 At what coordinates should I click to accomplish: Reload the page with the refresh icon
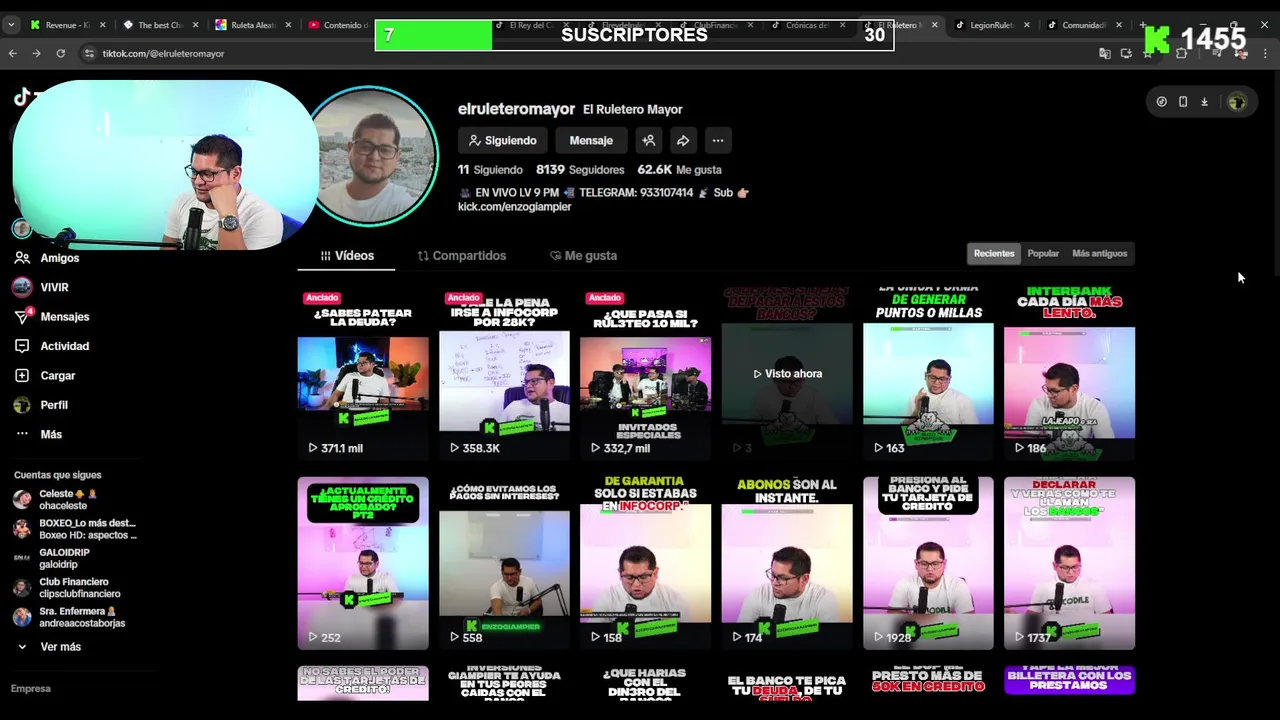pos(61,53)
